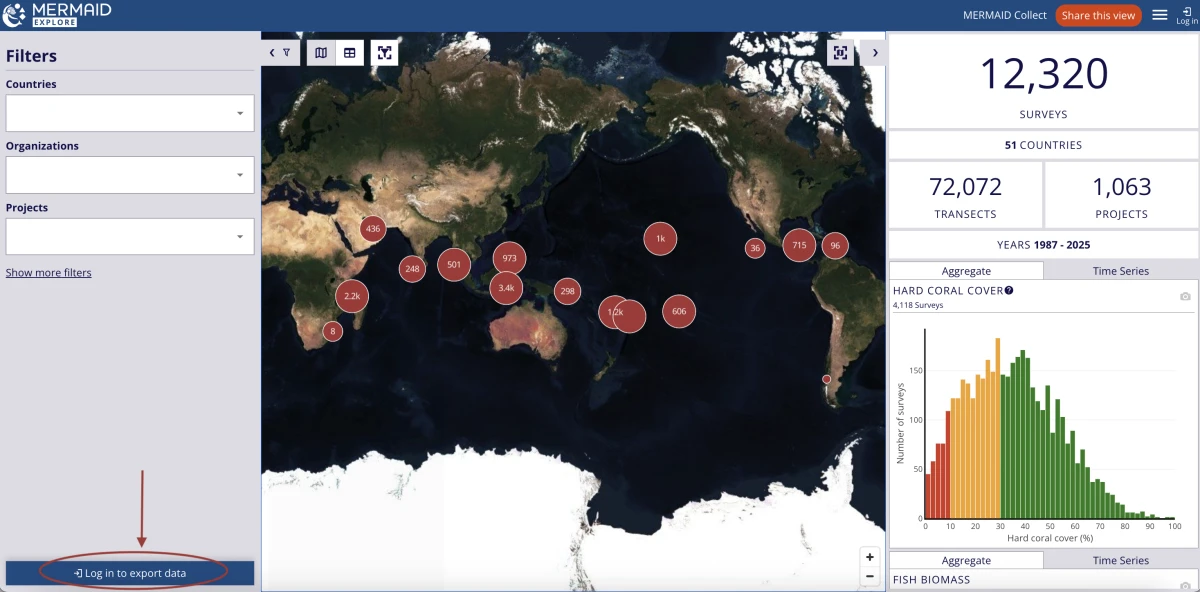This screenshot has height=592, width=1200.
Task: Click the help icon next to Hard Coral Cover
Action: tap(1009, 290)
